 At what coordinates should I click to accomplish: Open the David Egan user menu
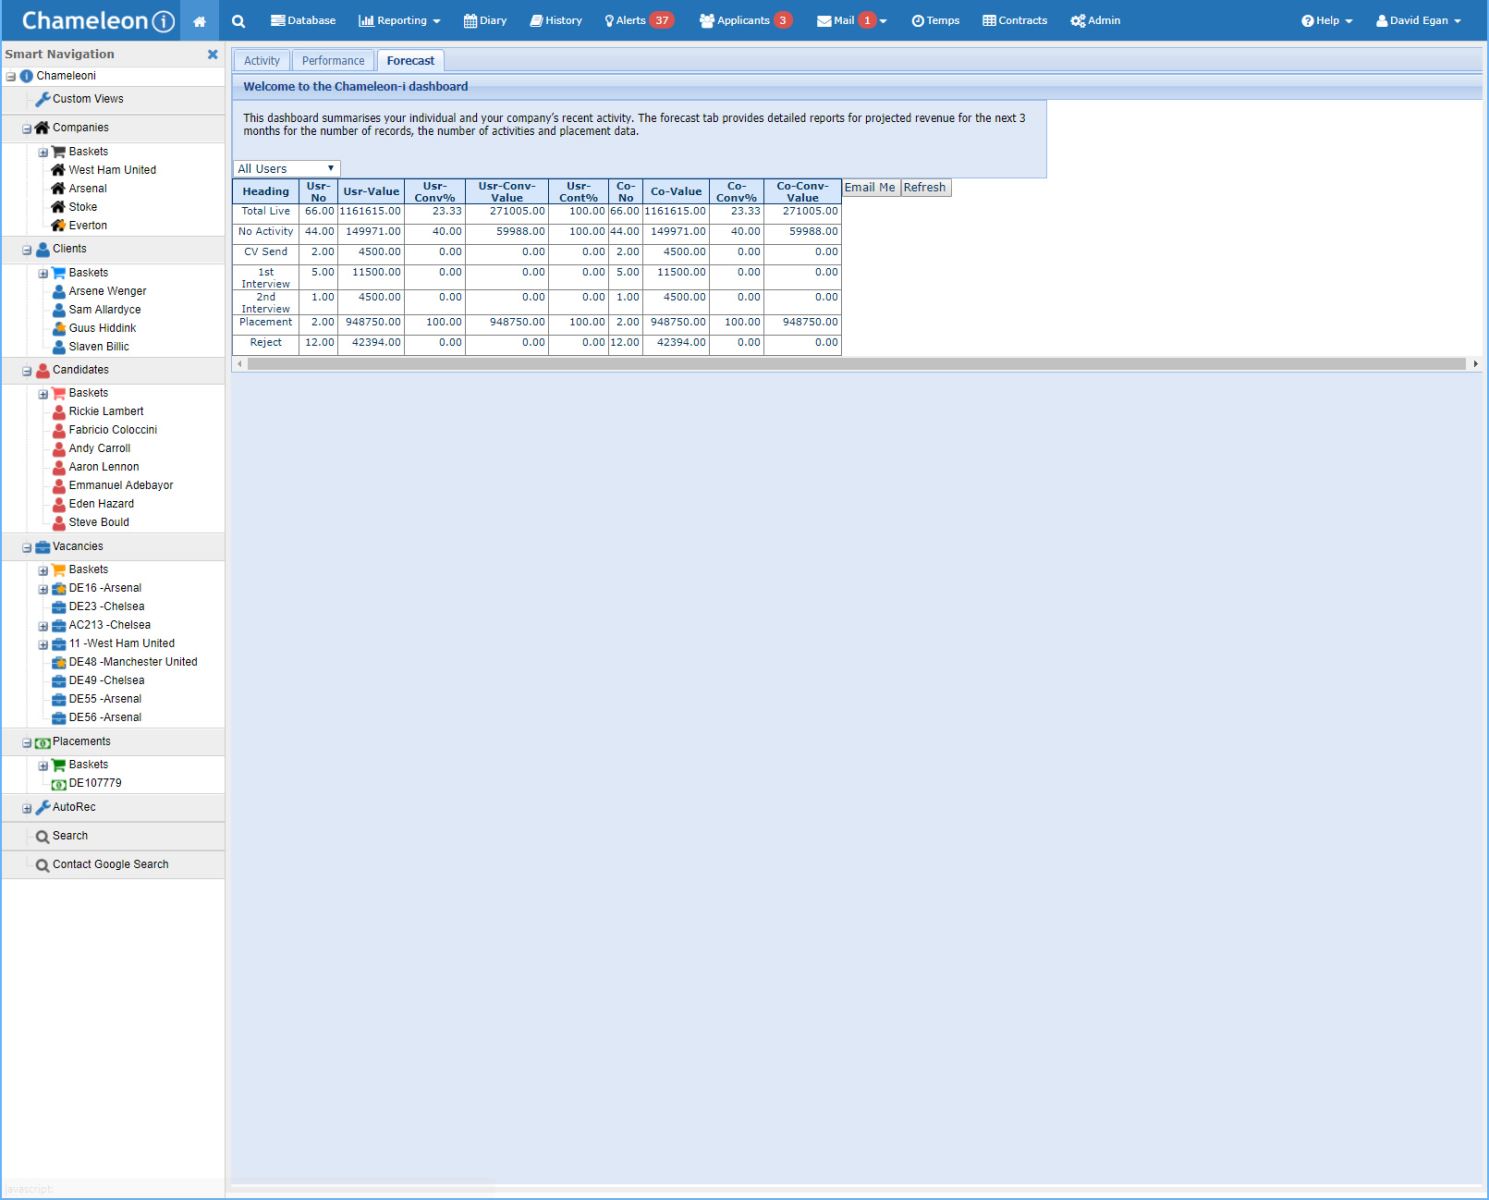pos(1418,20)
